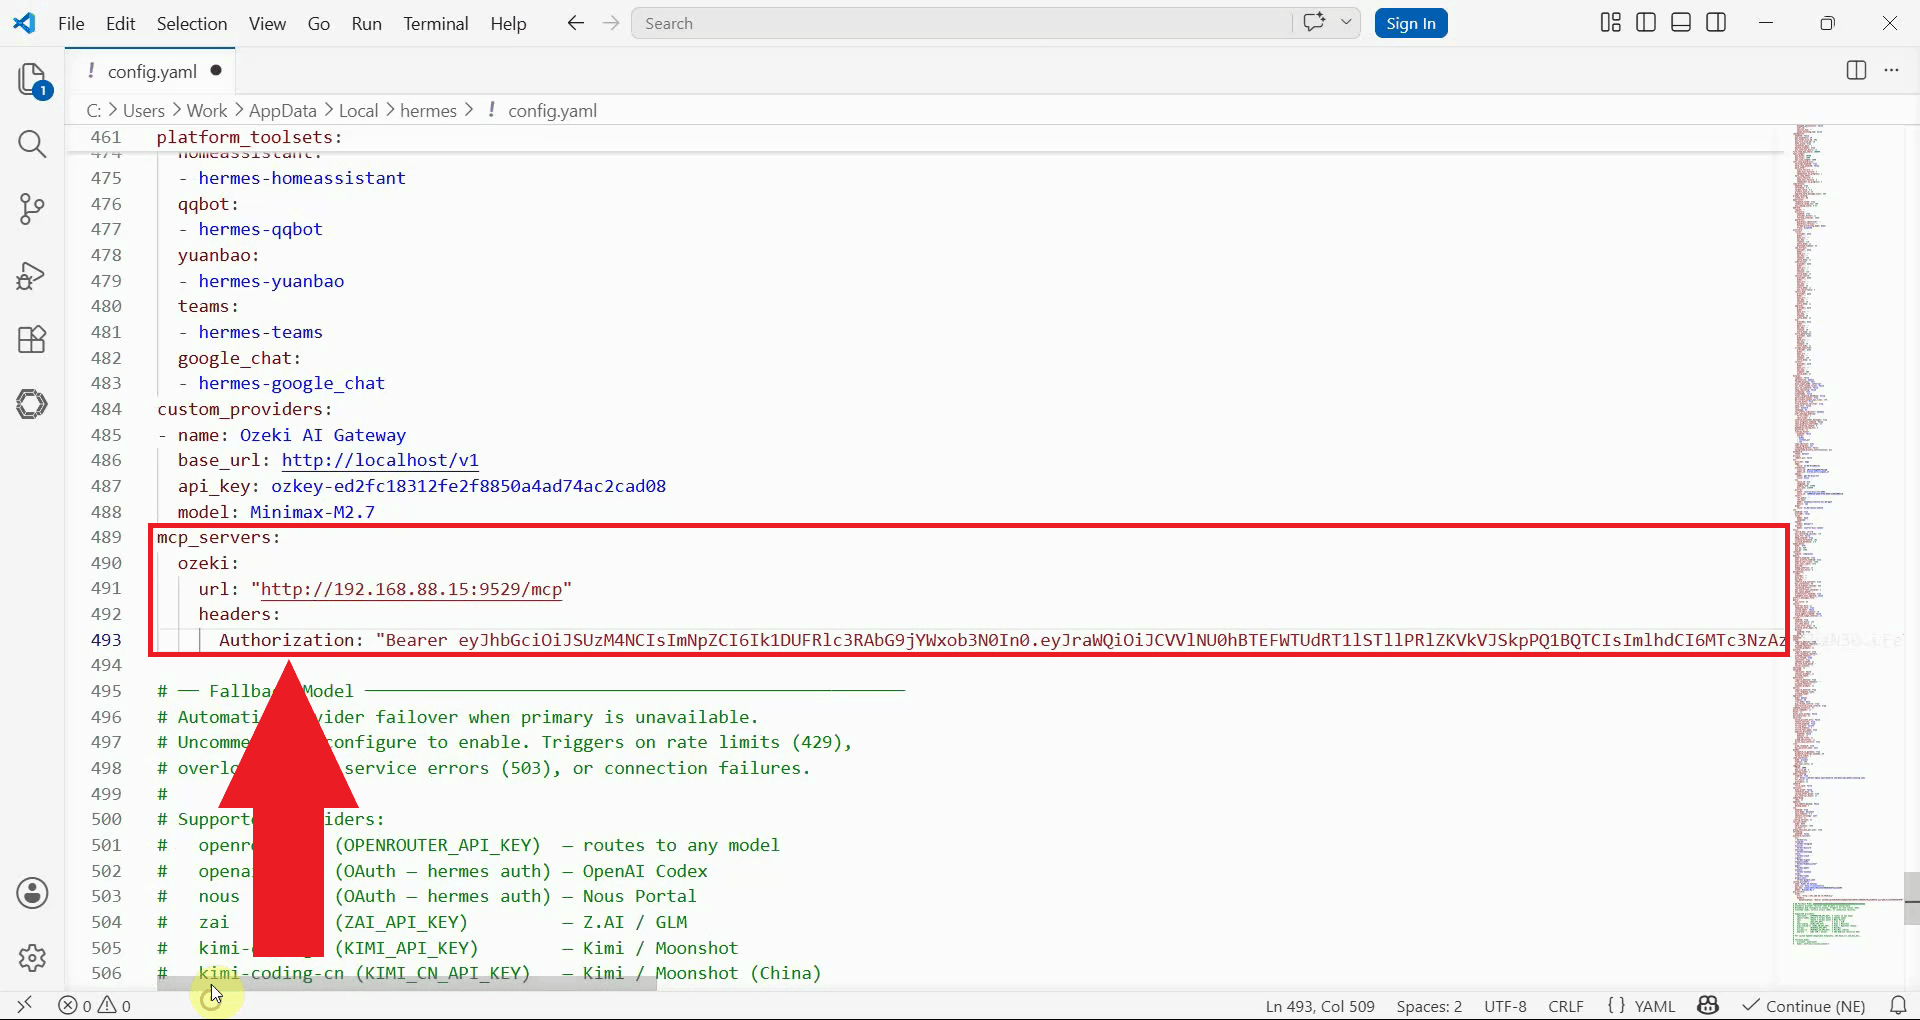
Task: Click Continue (NE) status bar item
Action: point(1804,1006)
